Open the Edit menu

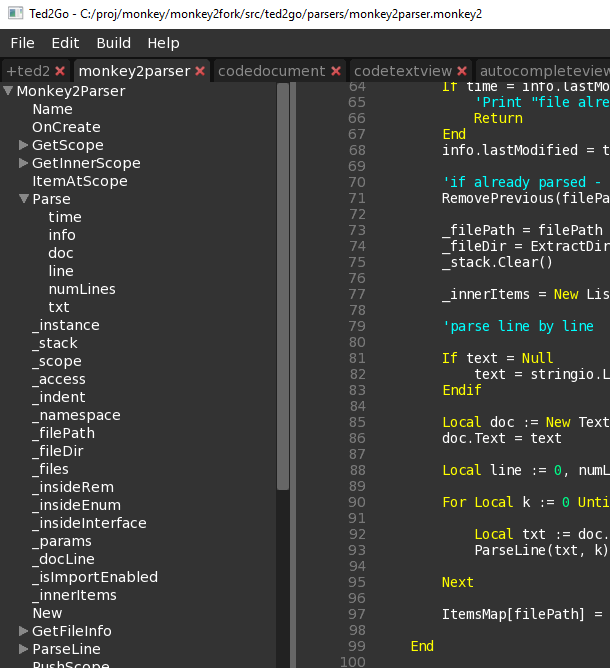tap(65, 43)
